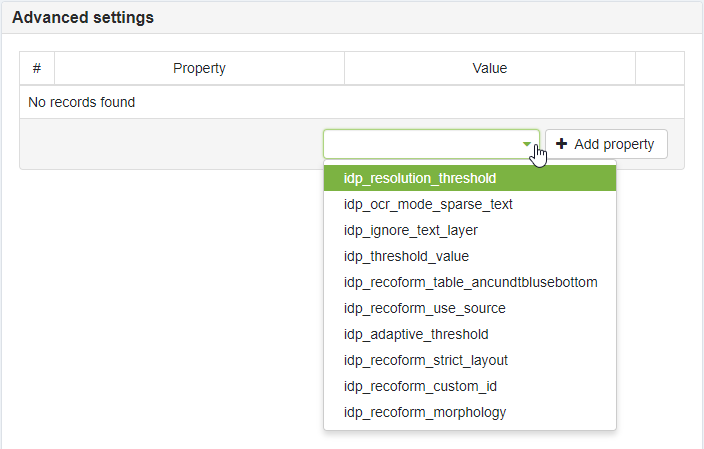Click the No records found row

tap(82, 102)
